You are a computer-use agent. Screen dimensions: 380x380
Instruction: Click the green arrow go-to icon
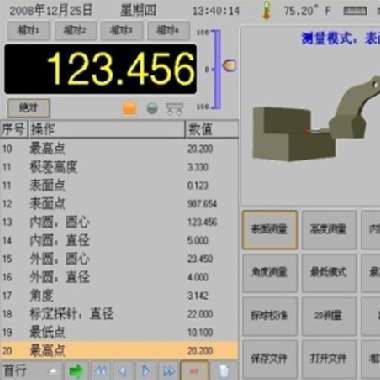click(x=76, y=371)
